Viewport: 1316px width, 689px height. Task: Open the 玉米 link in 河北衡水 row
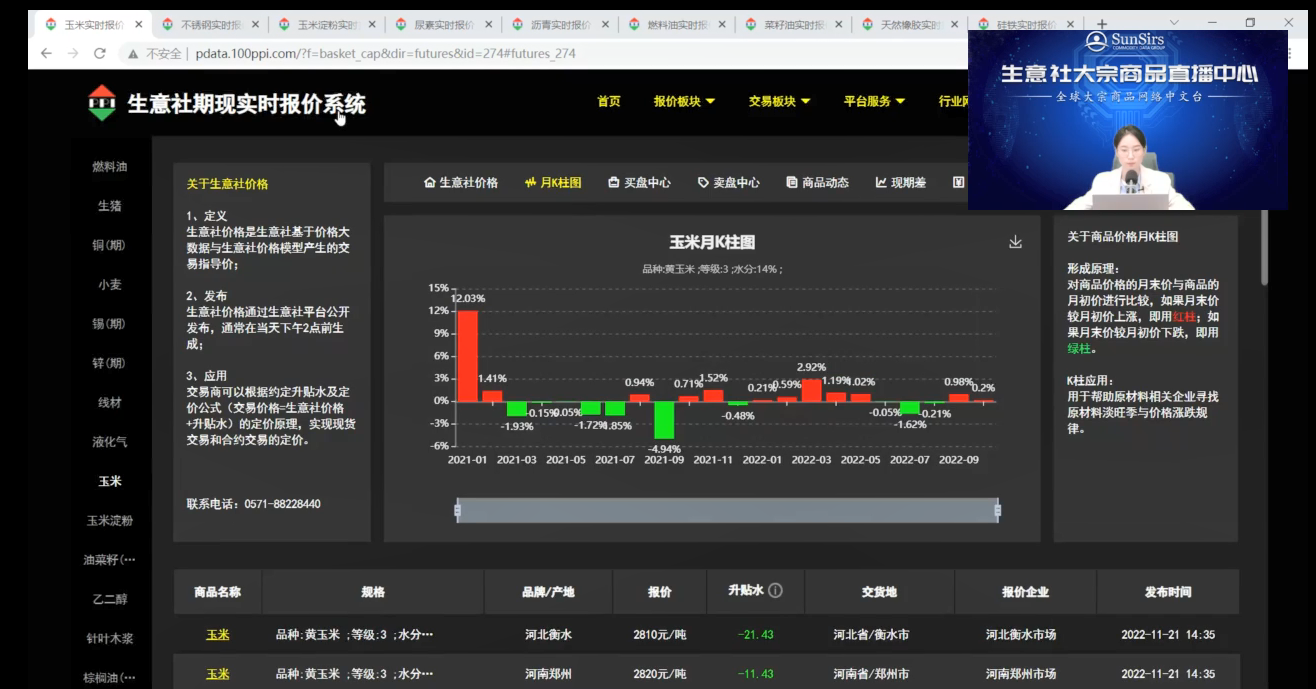tap(217, 635)
